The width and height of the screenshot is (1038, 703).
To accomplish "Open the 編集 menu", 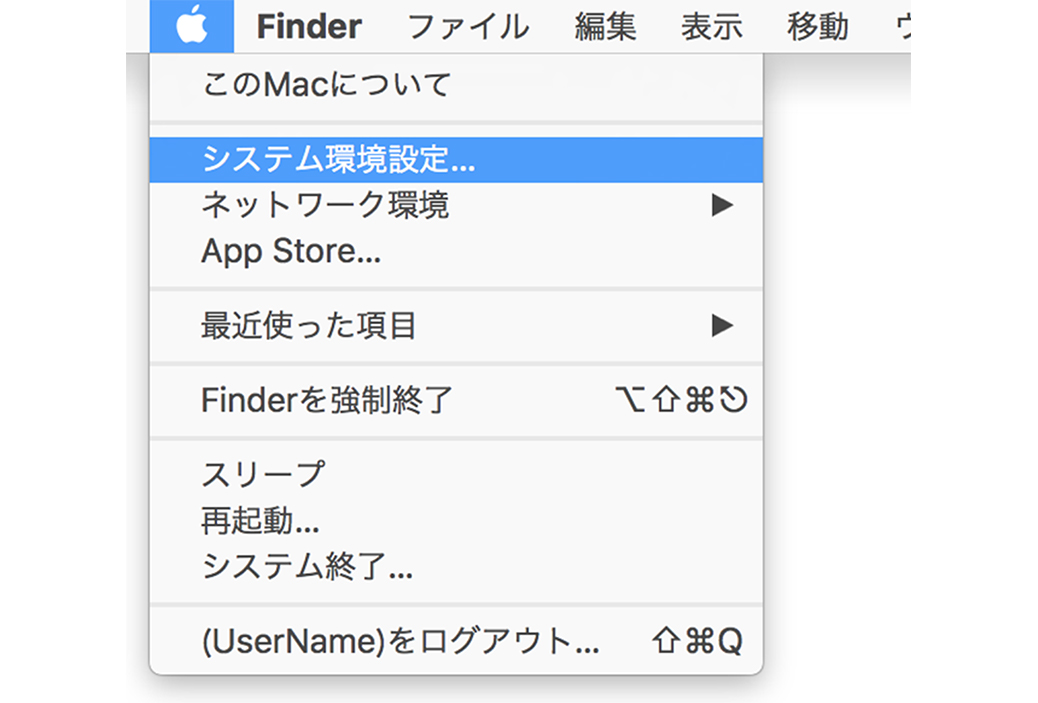I will click(605, 26).
